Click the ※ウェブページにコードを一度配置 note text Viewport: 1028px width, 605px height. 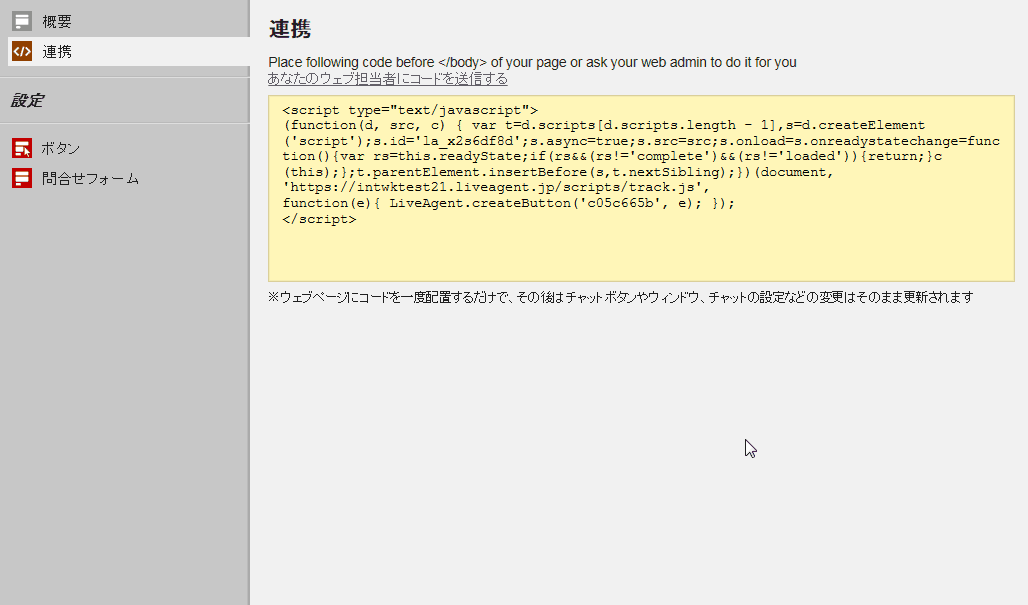point(621,298)
